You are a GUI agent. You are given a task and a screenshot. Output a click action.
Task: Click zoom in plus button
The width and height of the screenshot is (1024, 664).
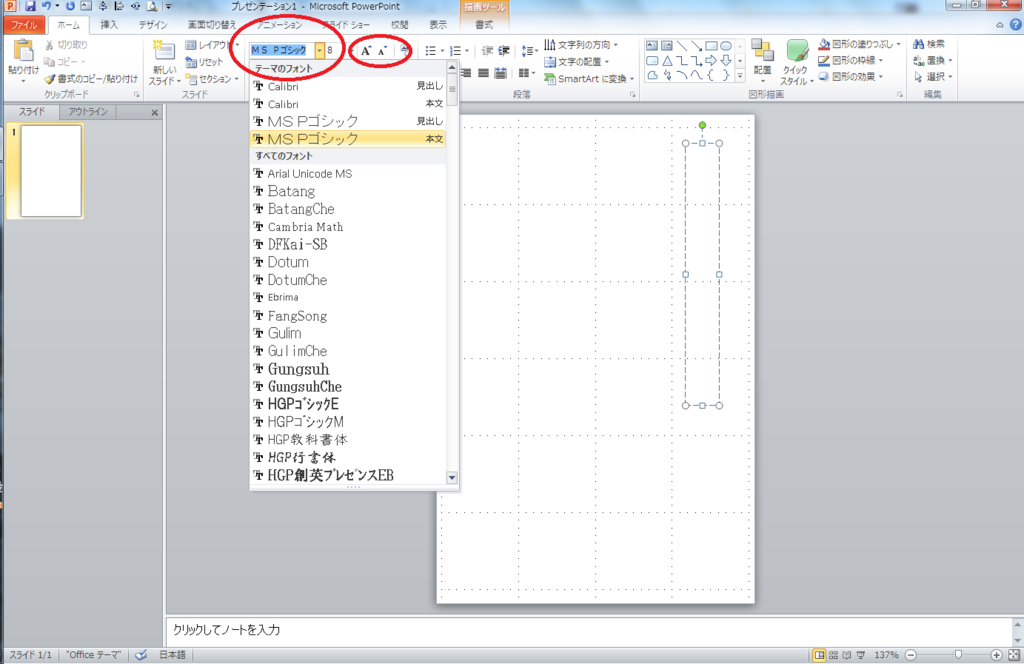point(997,654)
